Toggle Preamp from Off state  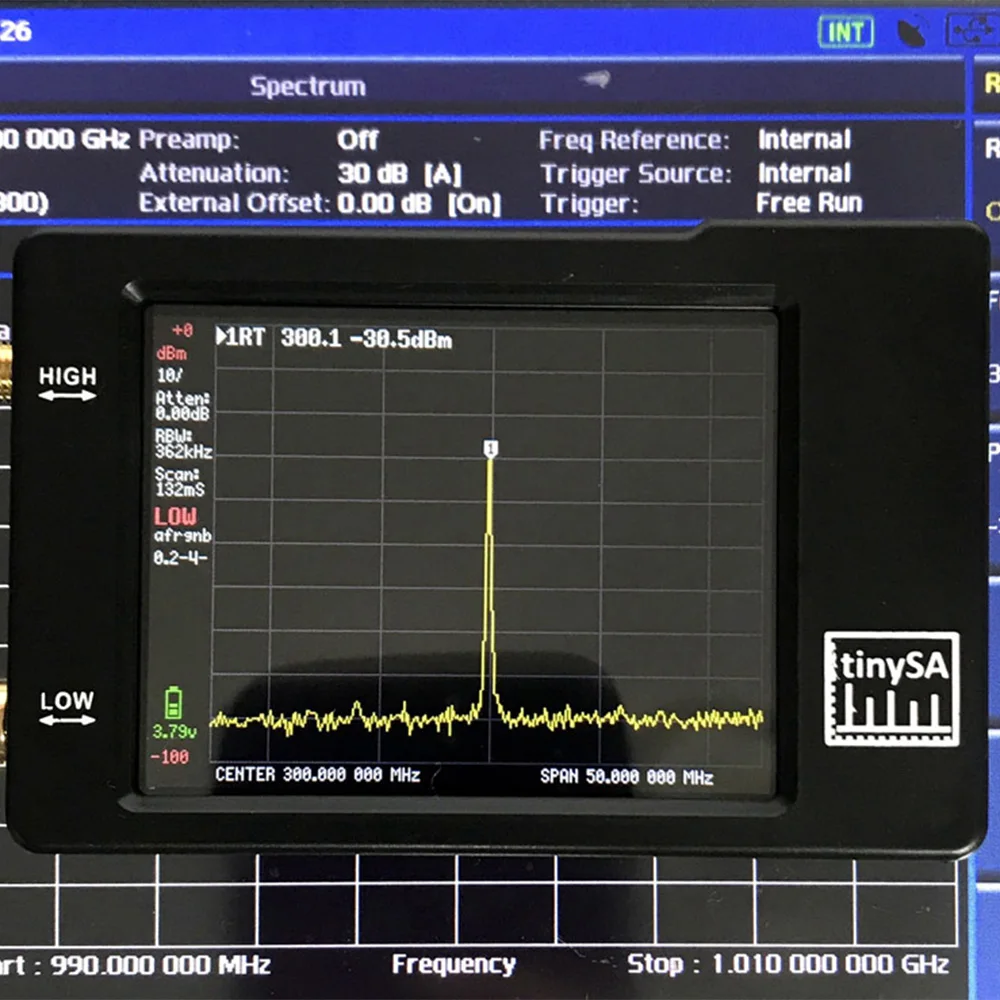[357, 140]
